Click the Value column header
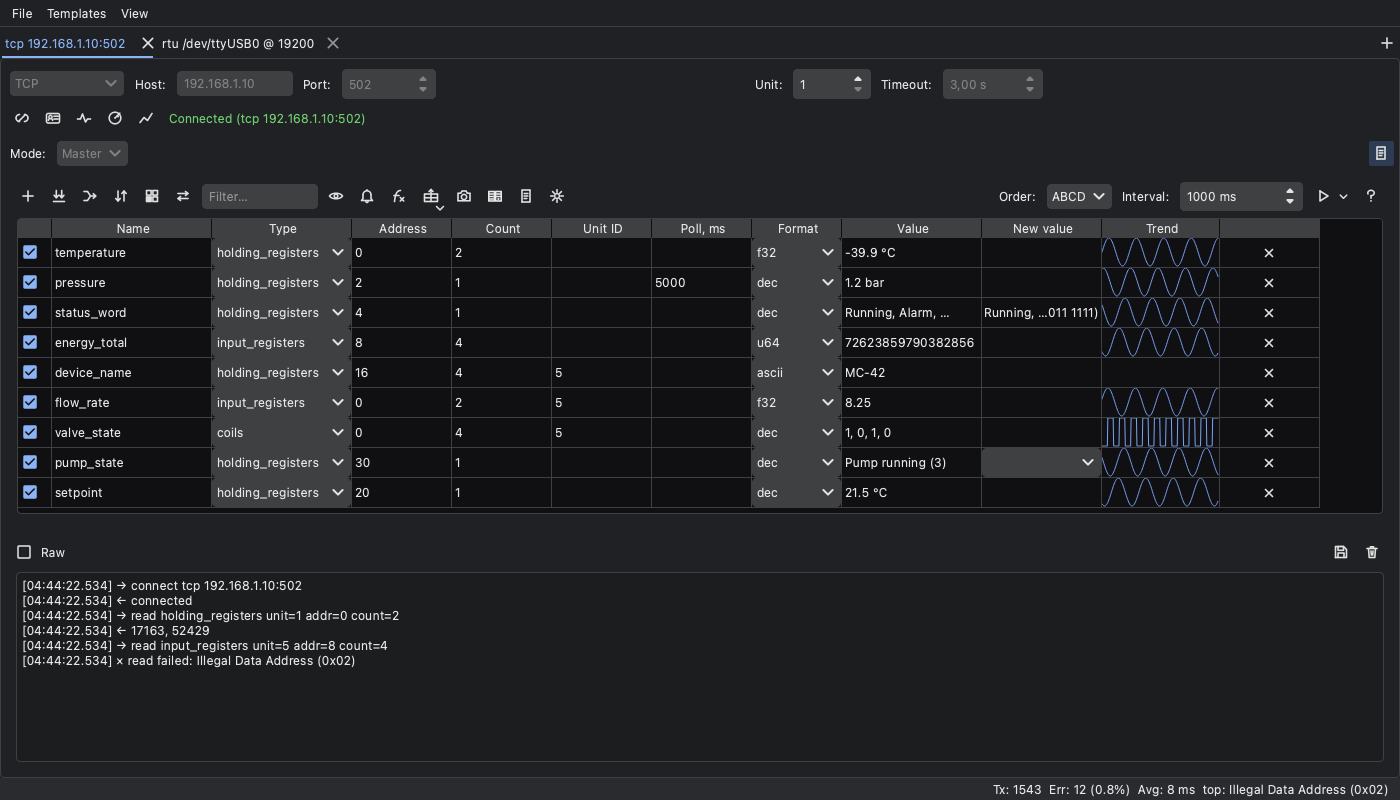The width and height of the screenshot is (1400, 800). click(x=912, y=228)
